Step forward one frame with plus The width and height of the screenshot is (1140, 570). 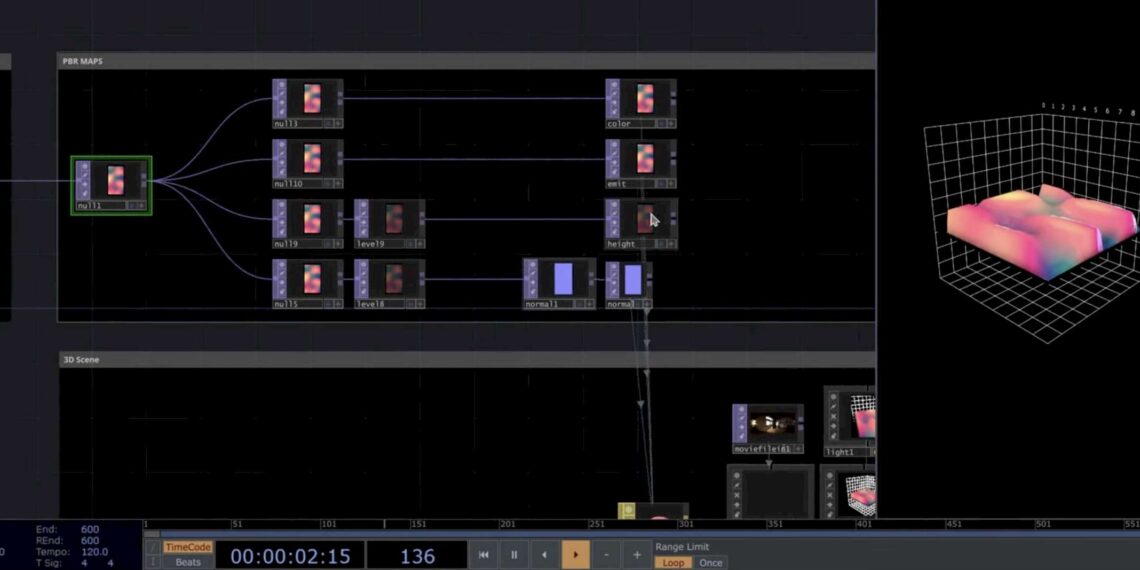[637, 555]
